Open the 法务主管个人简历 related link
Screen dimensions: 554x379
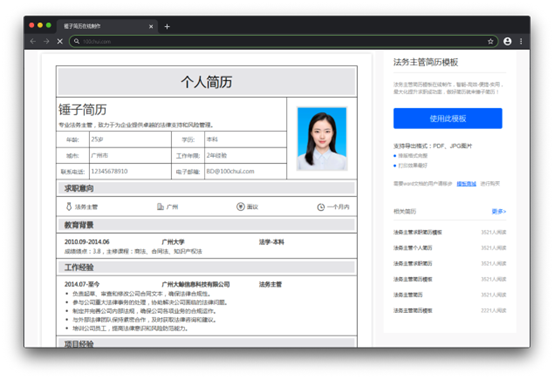coord(413,248)
